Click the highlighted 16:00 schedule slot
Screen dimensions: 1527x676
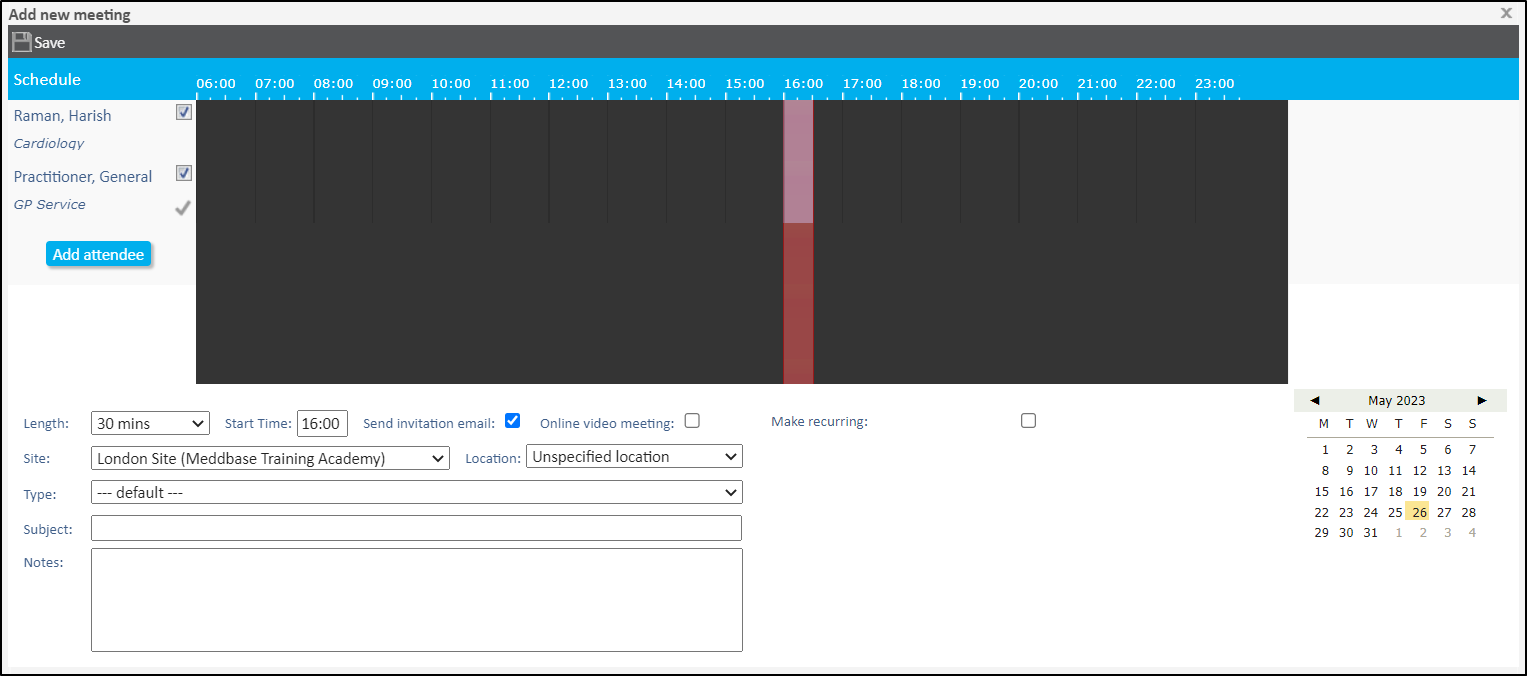(798, 161)
